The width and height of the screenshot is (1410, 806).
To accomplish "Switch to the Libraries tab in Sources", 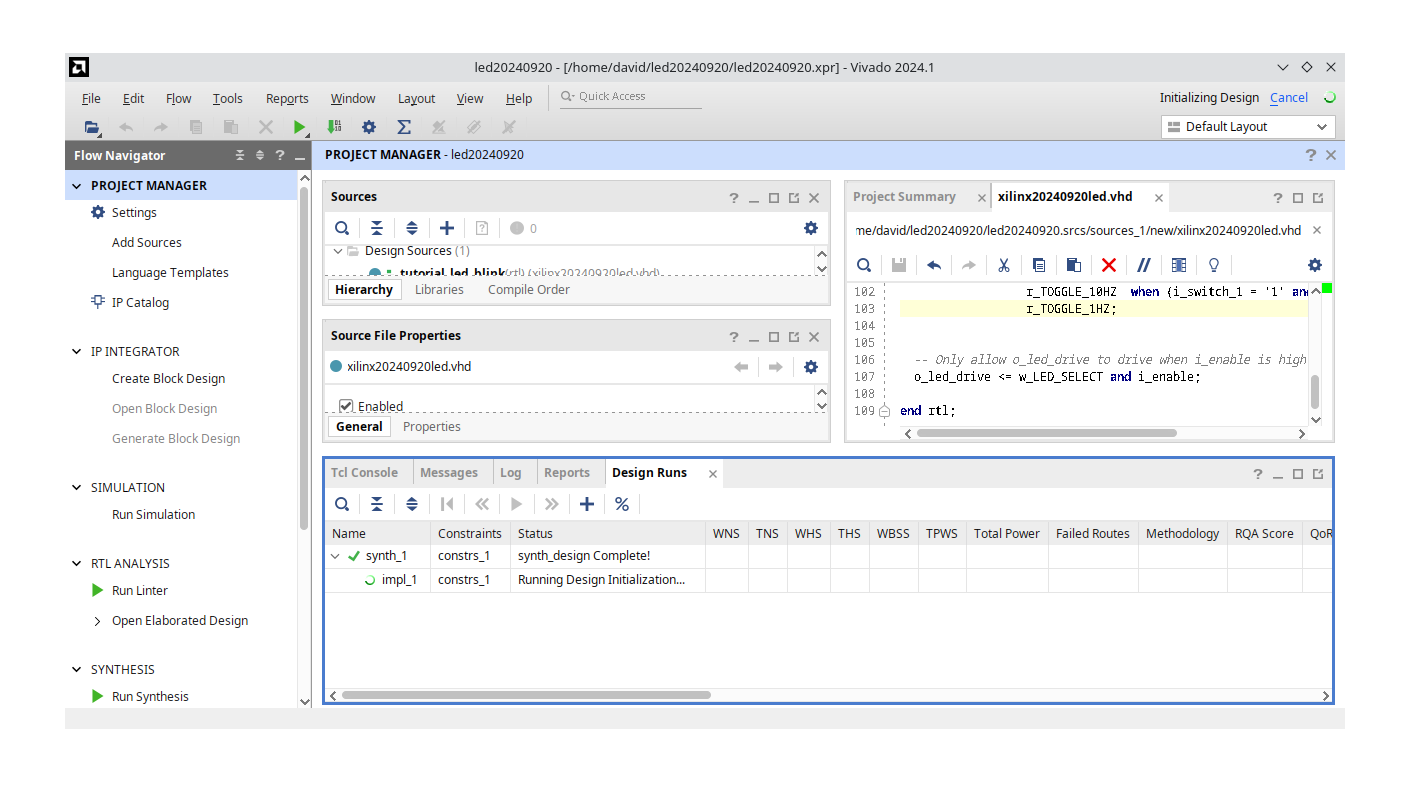I will (x=439, y=289).
